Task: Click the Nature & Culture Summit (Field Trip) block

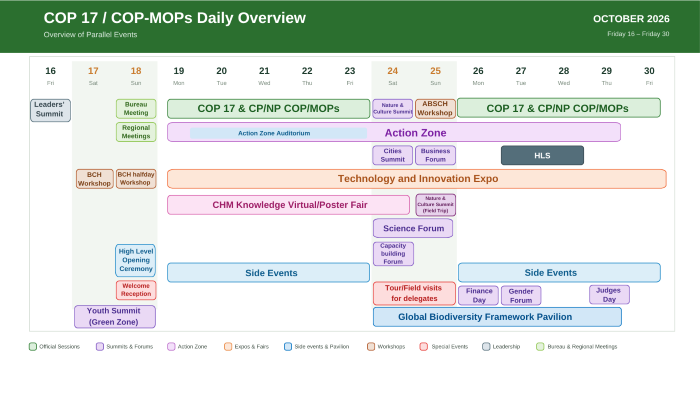Action: point(435,205)
